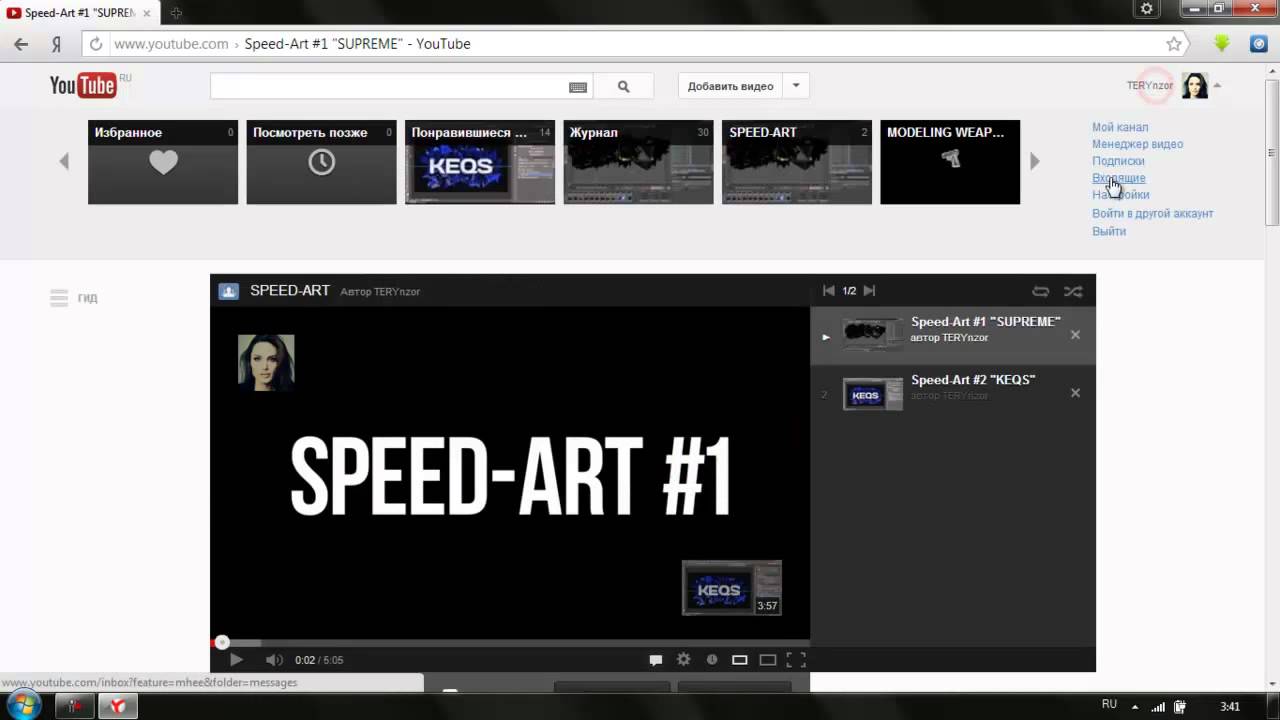
Task: Open the Yandex browser taskbar icon
Action: tap(118, 706)
